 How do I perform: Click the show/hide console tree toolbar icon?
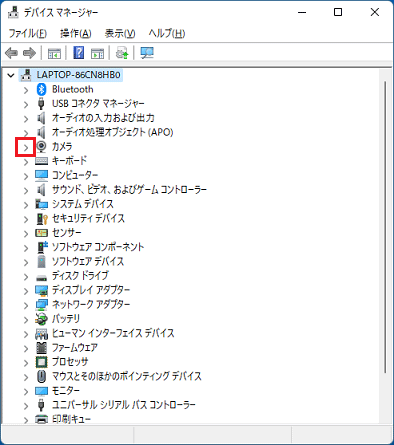[x=54, y=53]
